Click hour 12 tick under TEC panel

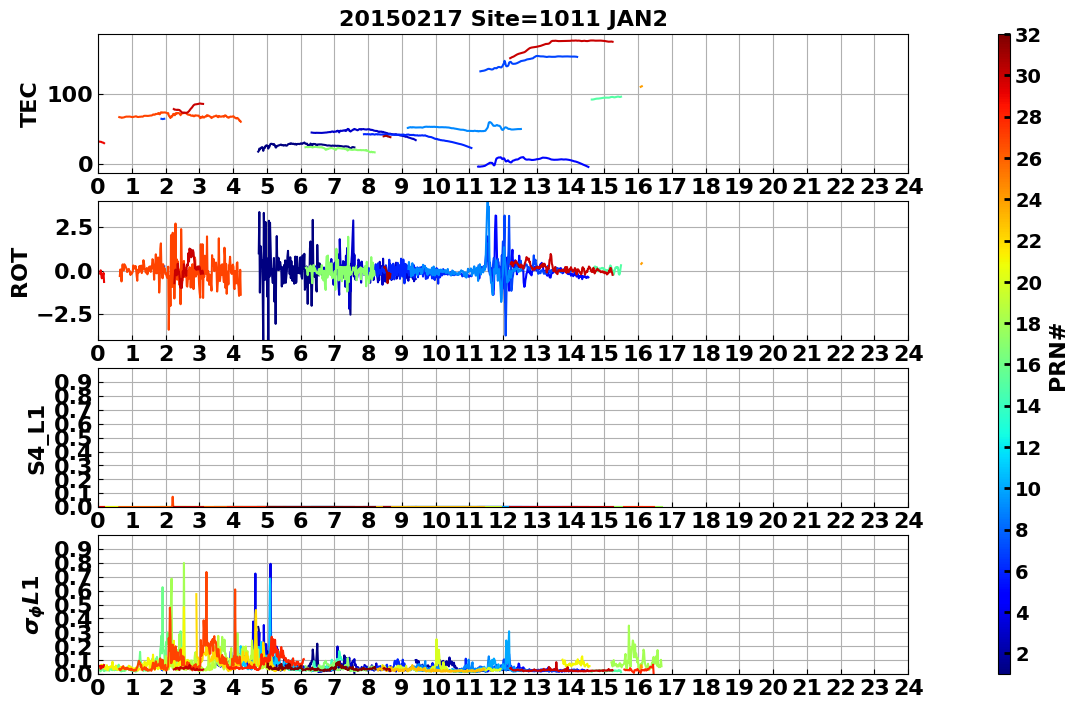(x=503, y=186)
